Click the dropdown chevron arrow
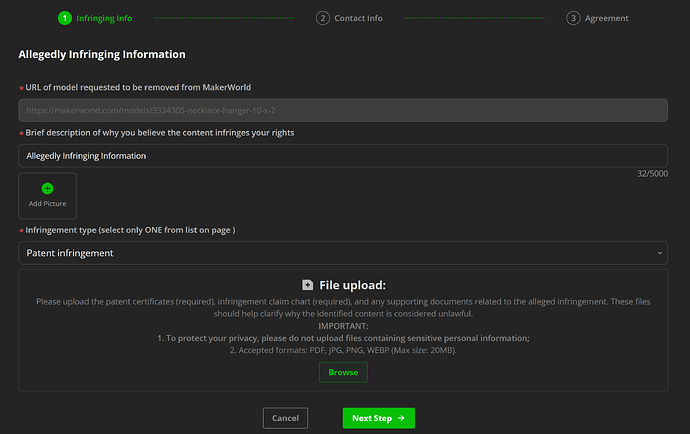690x434 pixels. point(659,253)
